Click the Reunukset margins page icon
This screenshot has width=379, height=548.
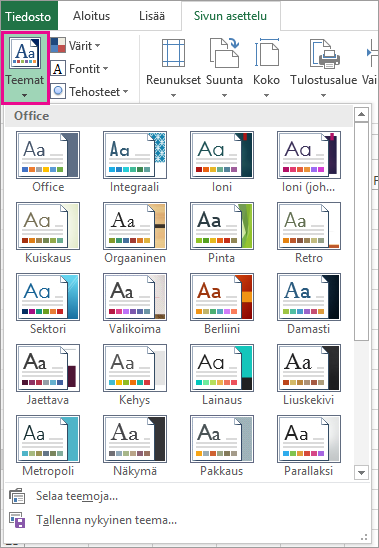pyautogui.click(x=173, y=53)
